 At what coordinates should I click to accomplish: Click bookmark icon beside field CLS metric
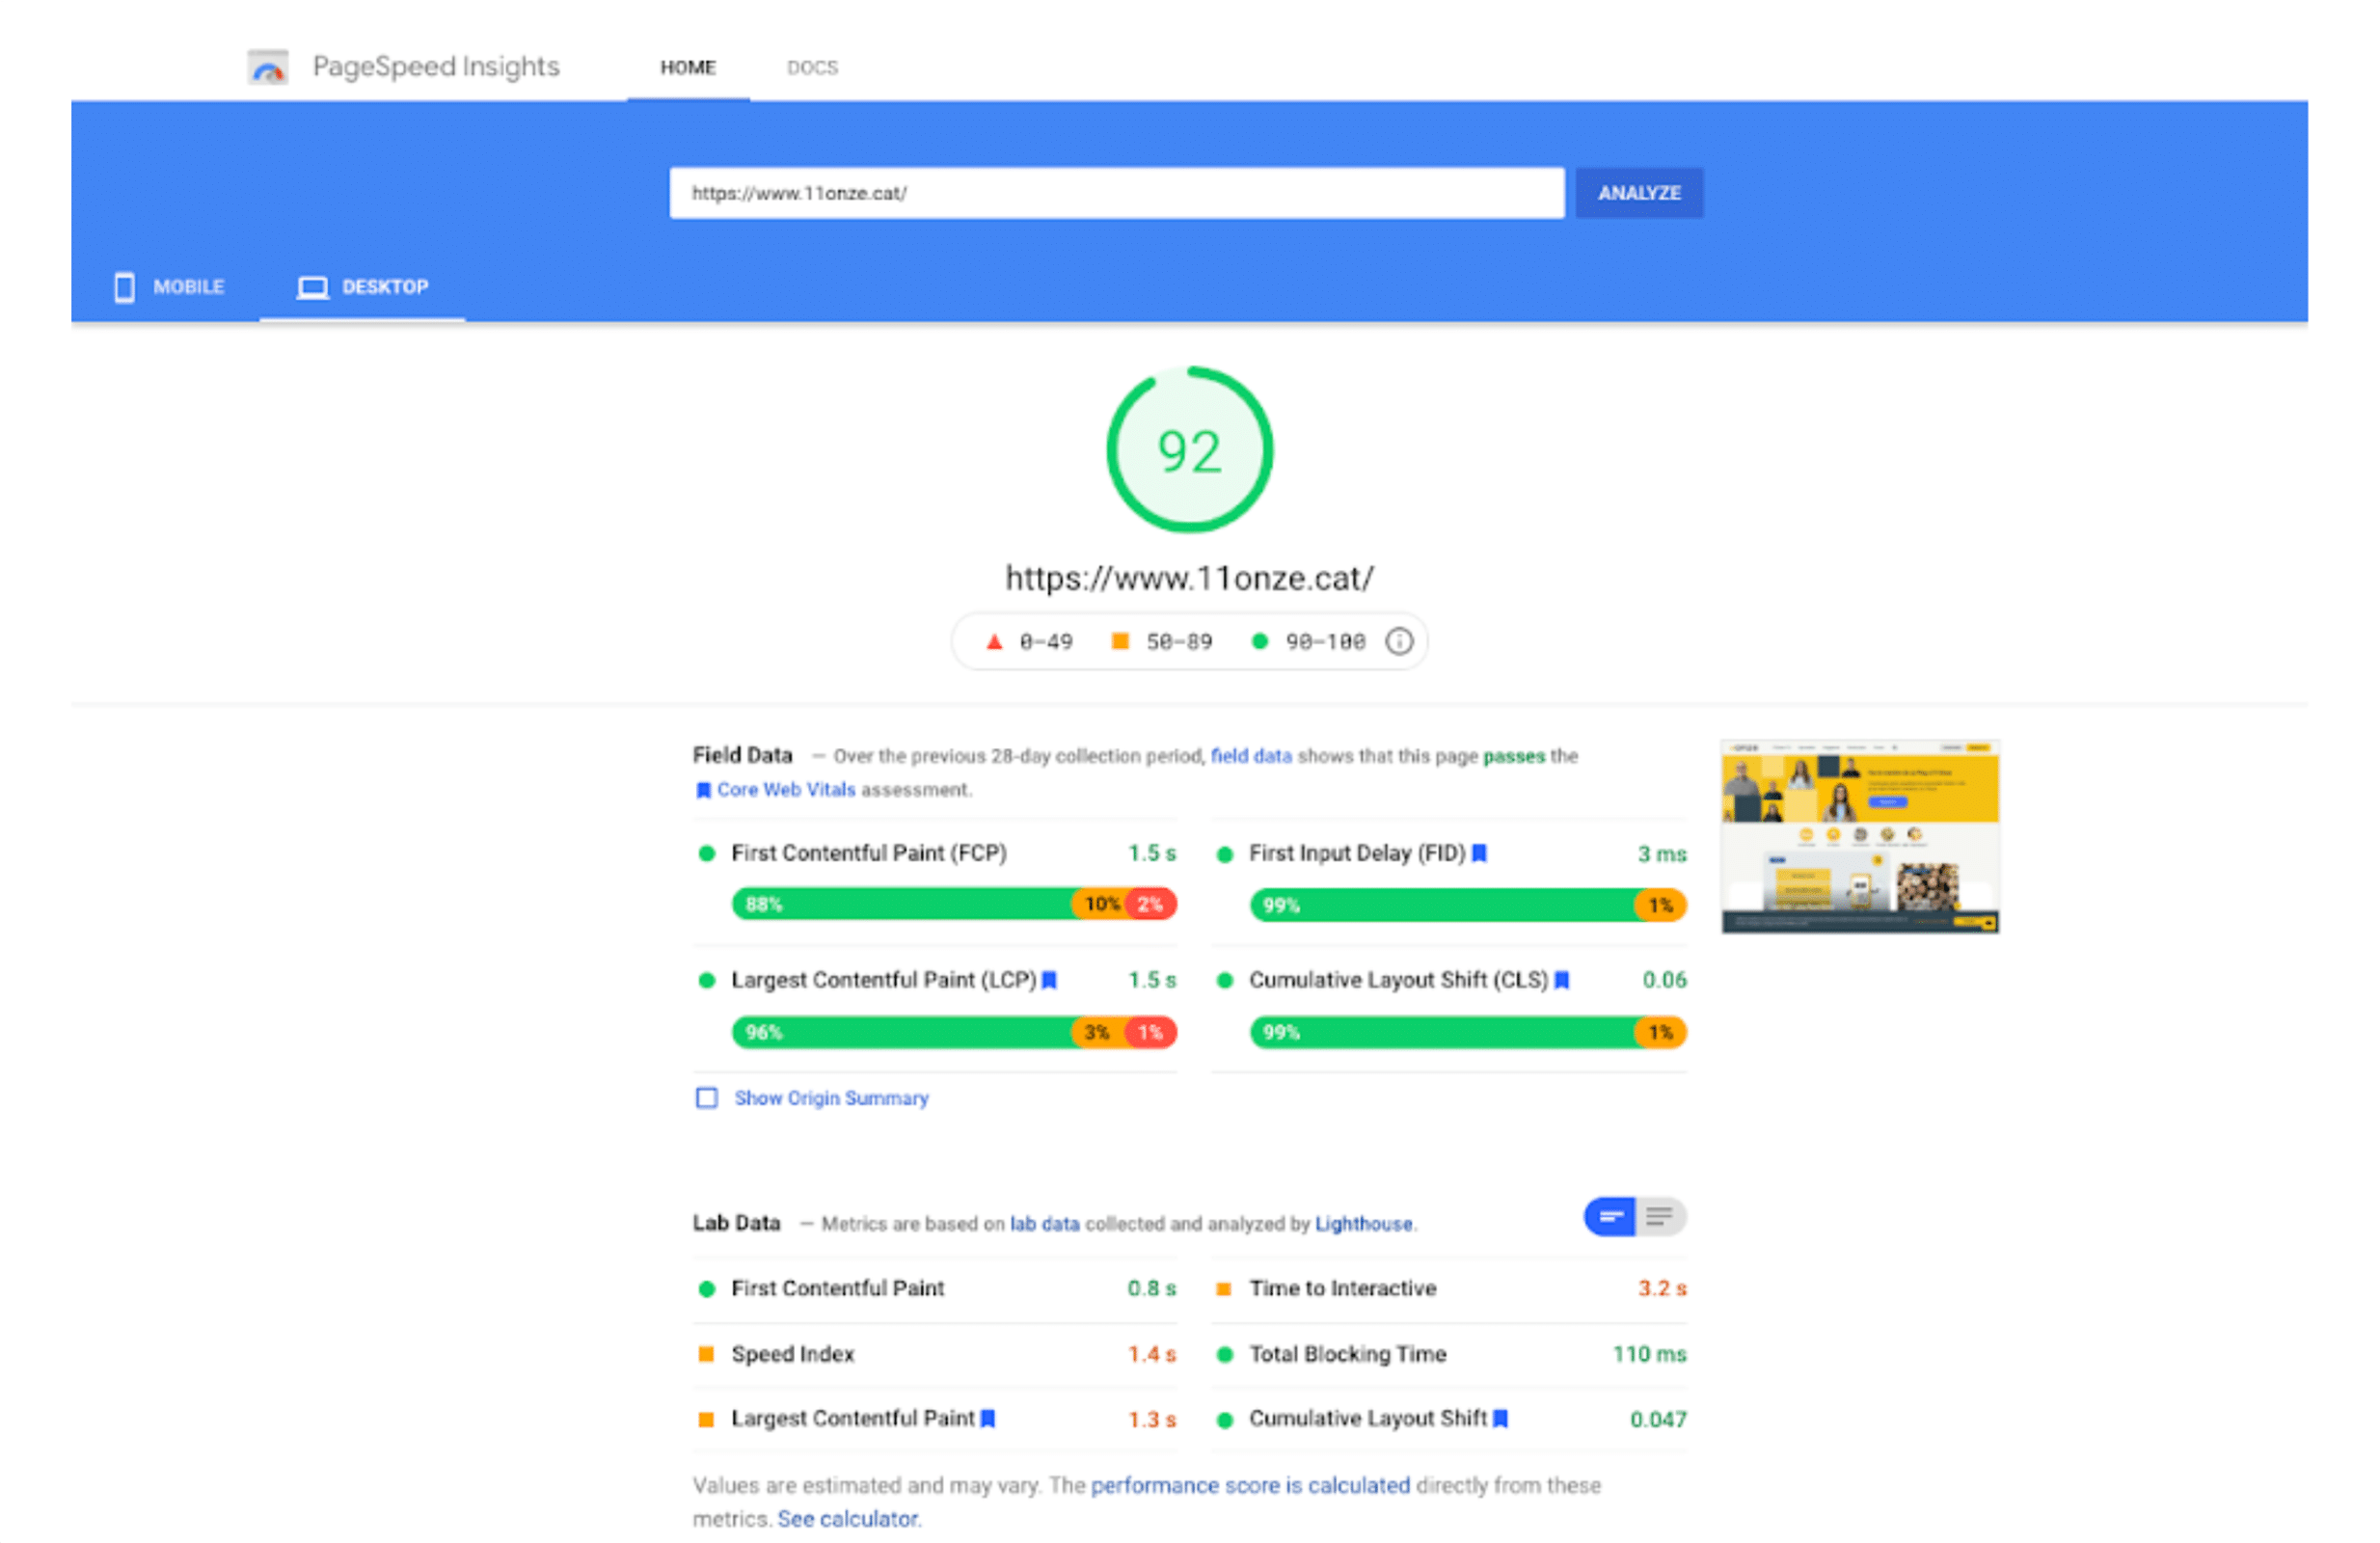pos(1562,980)
